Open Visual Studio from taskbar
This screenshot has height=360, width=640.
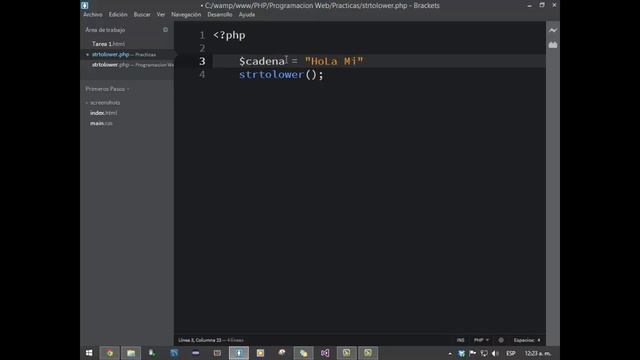tap(325, 353)
